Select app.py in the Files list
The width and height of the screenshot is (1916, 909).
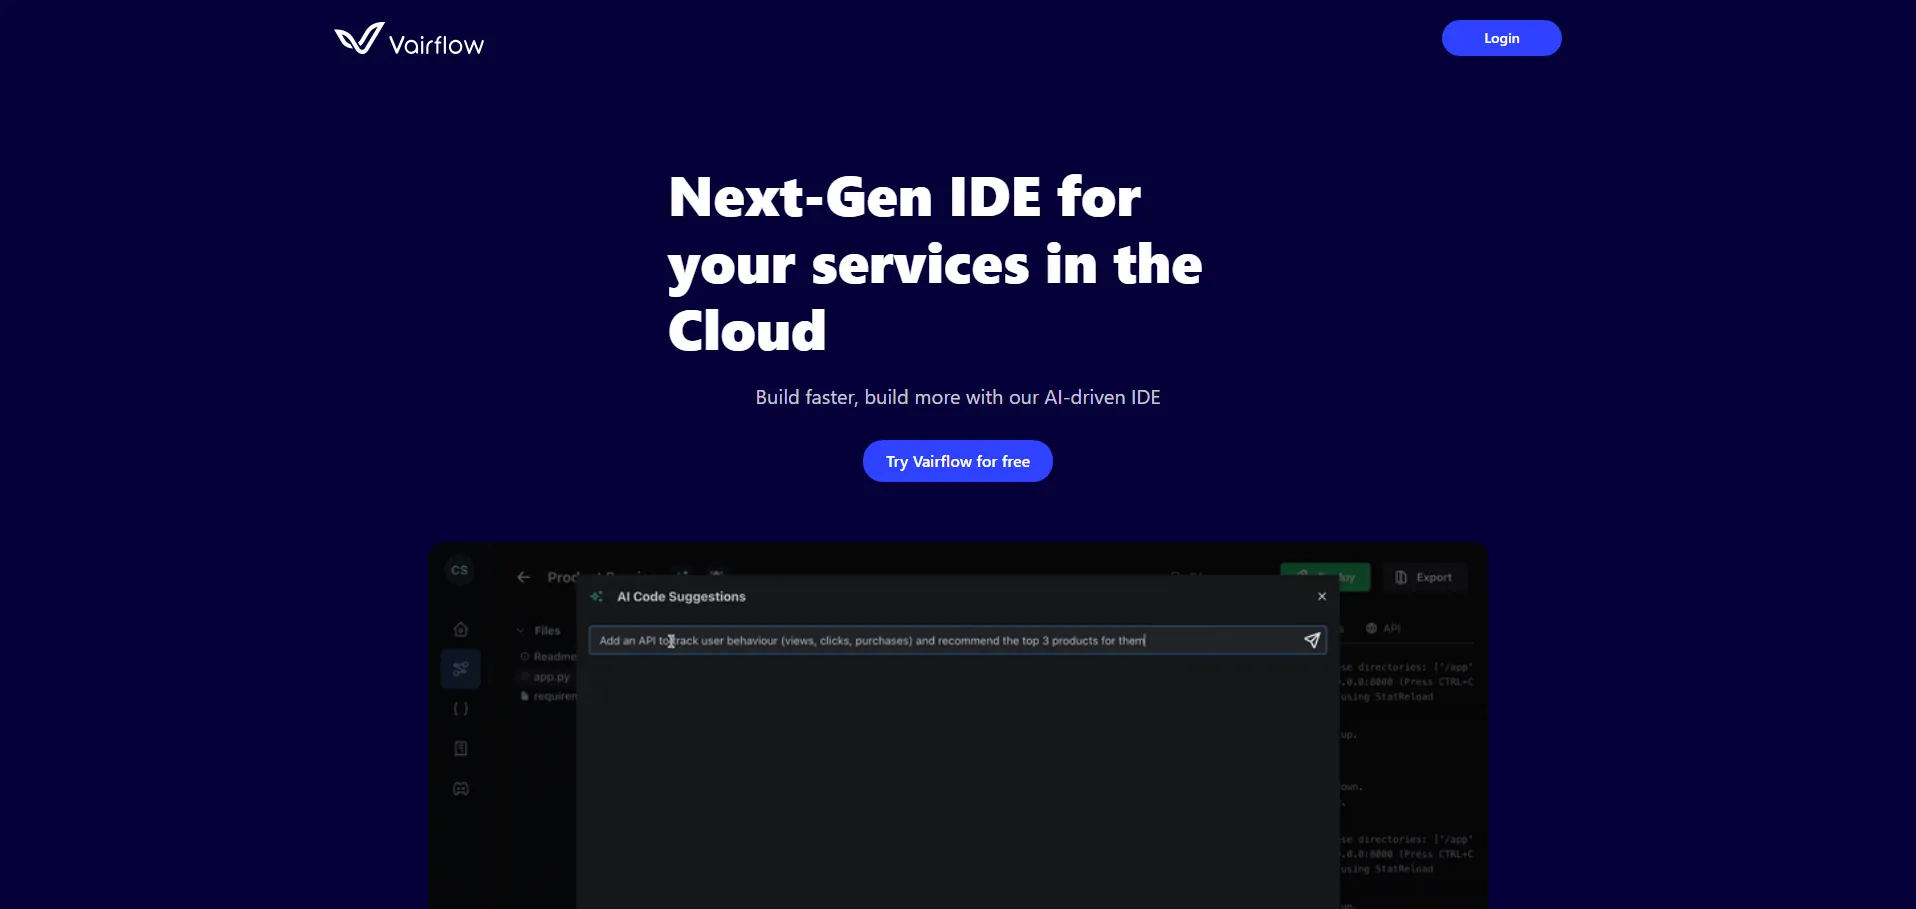[551, 677]
